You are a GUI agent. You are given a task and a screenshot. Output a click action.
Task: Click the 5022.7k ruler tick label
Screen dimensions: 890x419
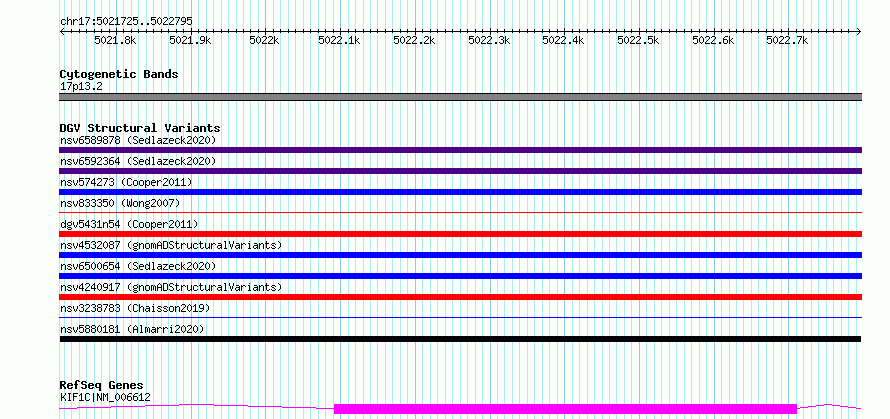tap(787, 40)
